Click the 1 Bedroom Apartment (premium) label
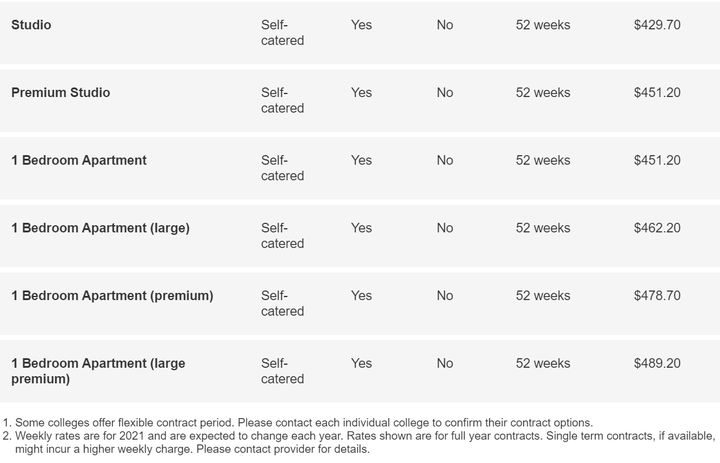The width and height of the screenshot is (720, 463). [x=112, y=296]
